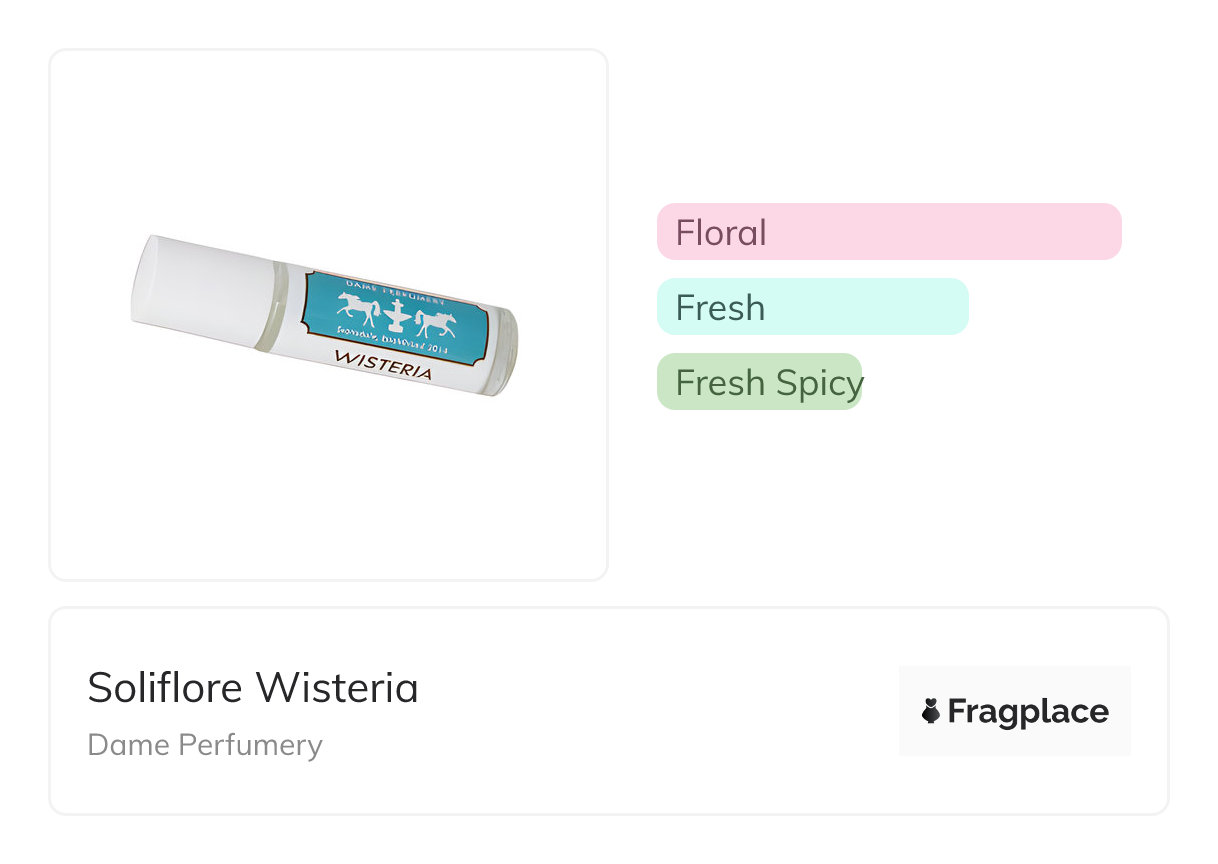
Task: Click the white cap of the bottle
Action: click(205, 290)
